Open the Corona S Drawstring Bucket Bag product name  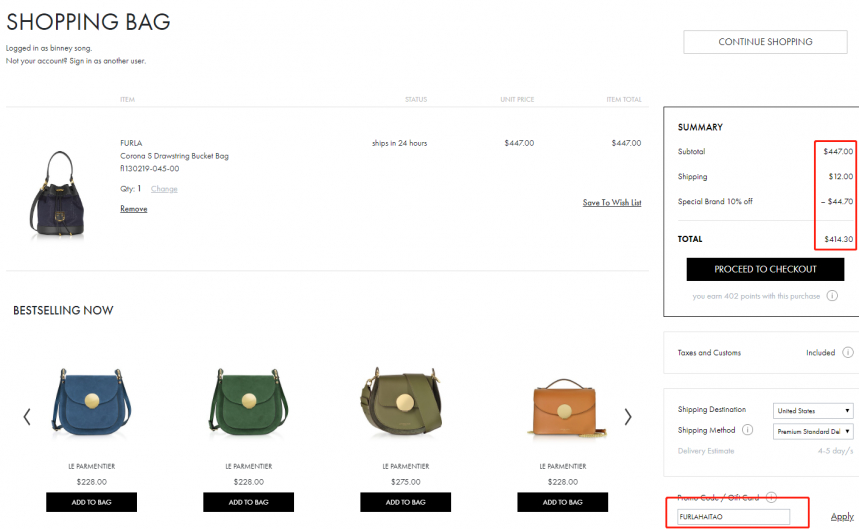[x=174, y=156]
